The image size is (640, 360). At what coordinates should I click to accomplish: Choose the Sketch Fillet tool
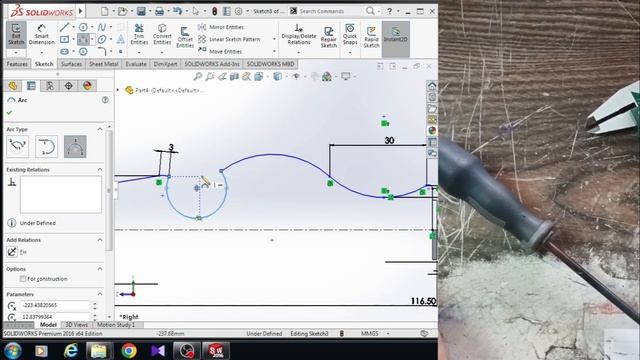102,52
